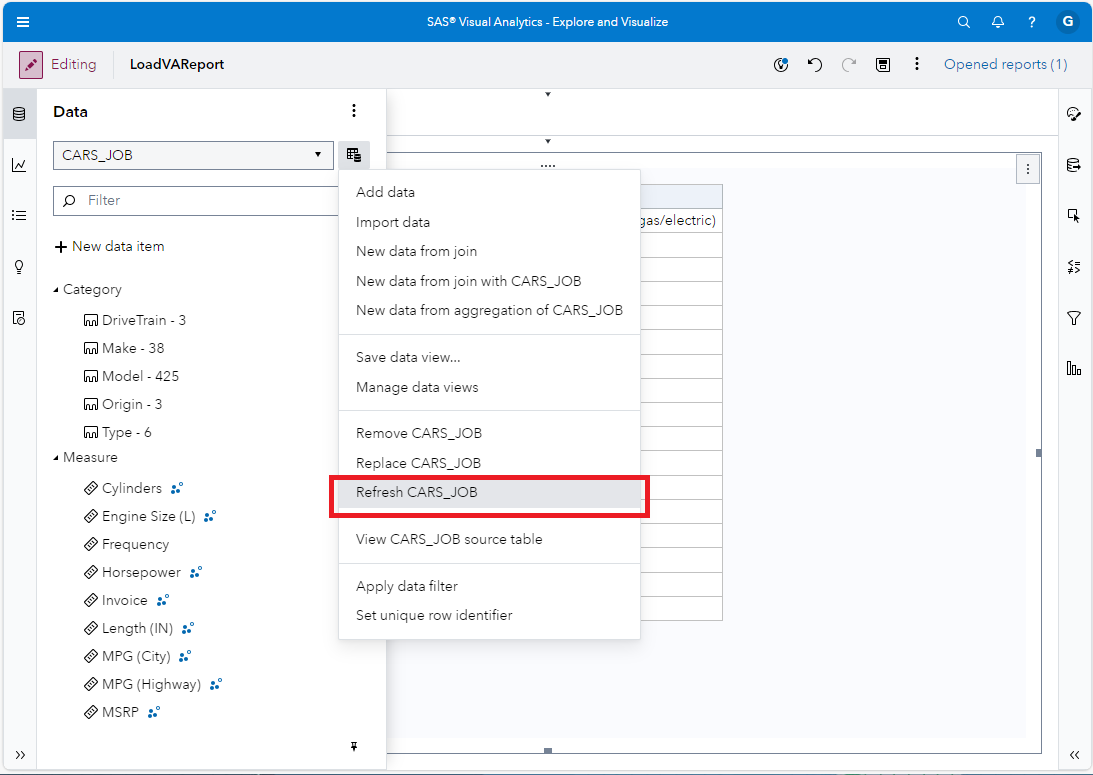This screenshot has height=775, width=1093.
Task: Open the Data pane icon
Action: [20, 113]
